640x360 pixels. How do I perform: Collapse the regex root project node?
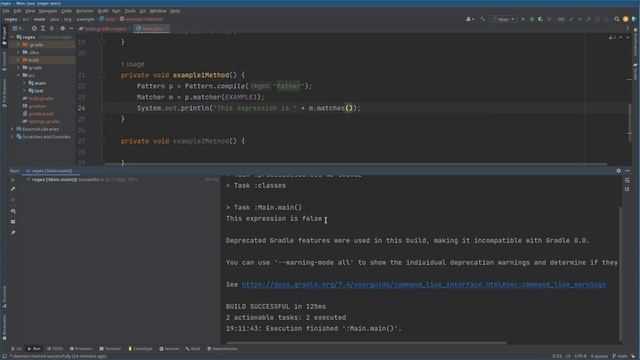click(12, 37)
